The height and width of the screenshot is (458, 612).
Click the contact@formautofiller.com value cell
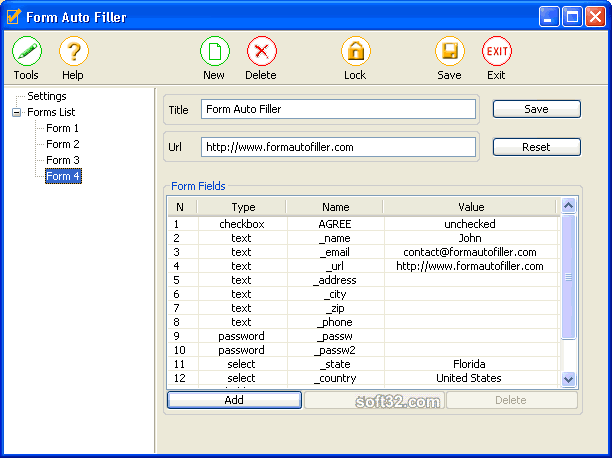point(470,252)
